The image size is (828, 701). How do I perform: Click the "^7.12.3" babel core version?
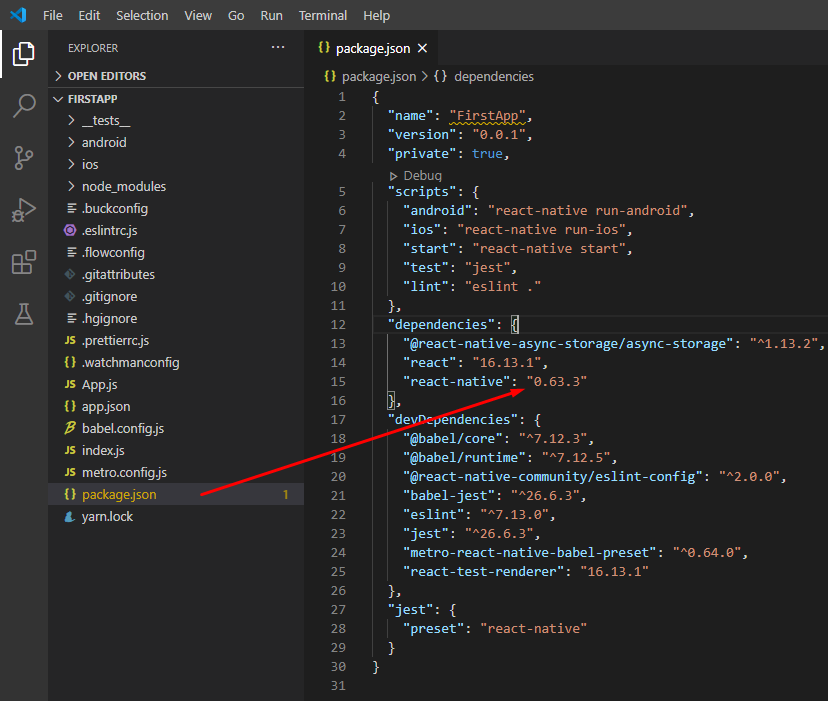(x=553, y=438)
